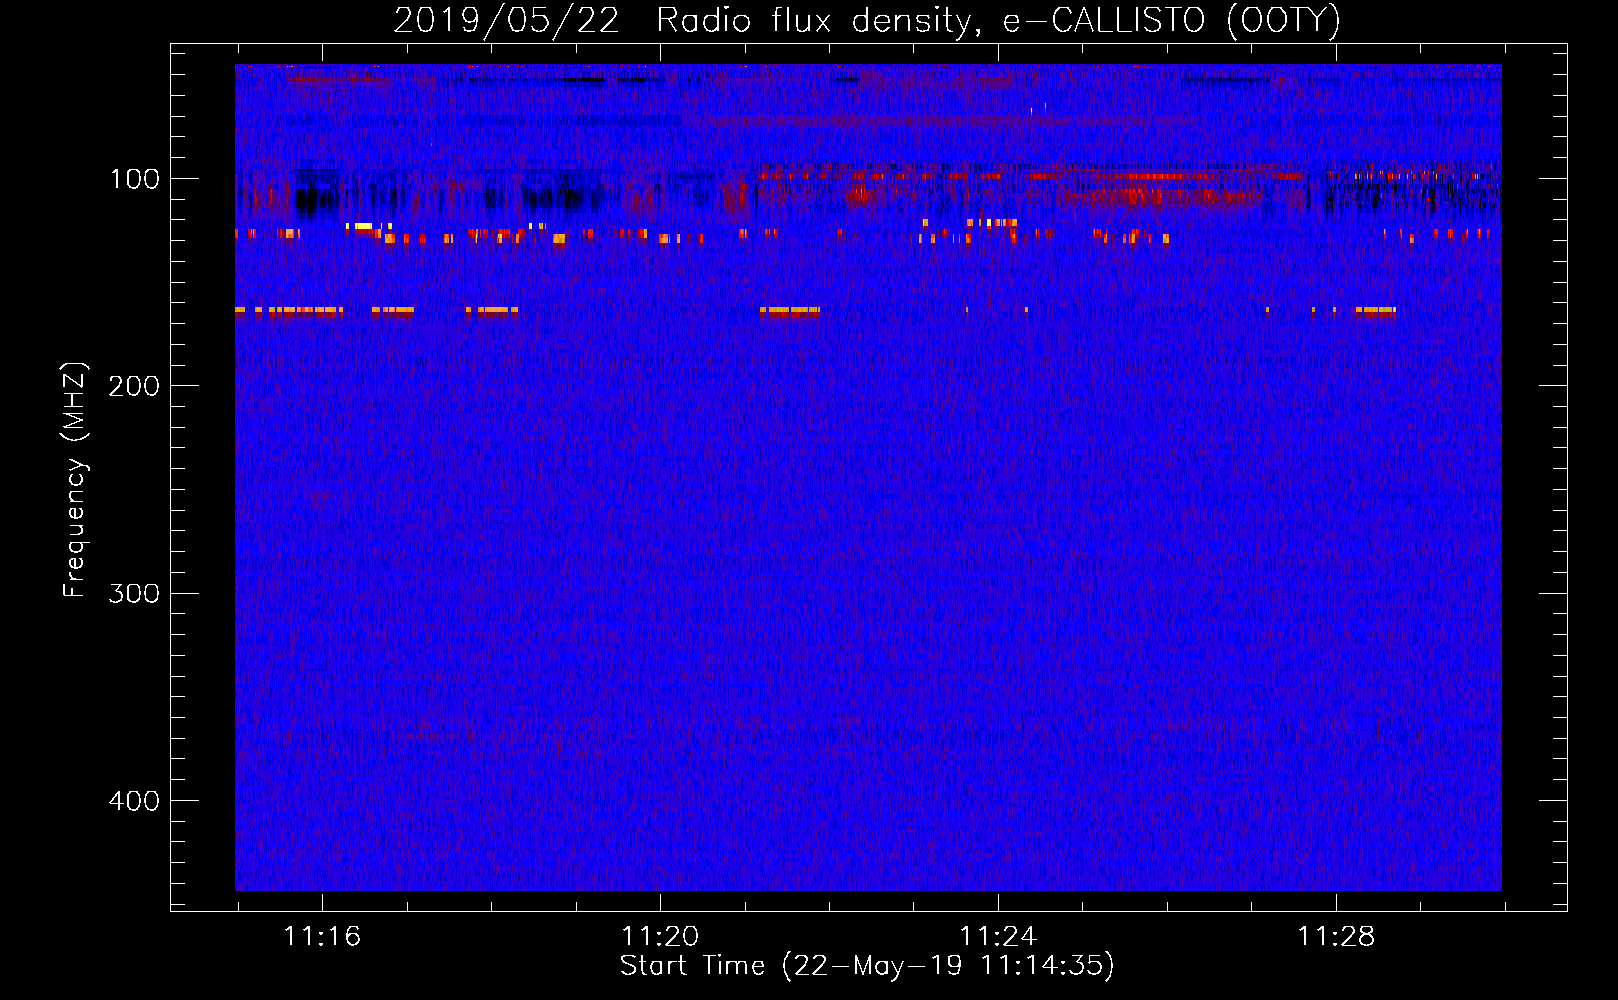Click the 400 frequency tick label
The image size is (1618, 1000).
[x=134, y=801]
